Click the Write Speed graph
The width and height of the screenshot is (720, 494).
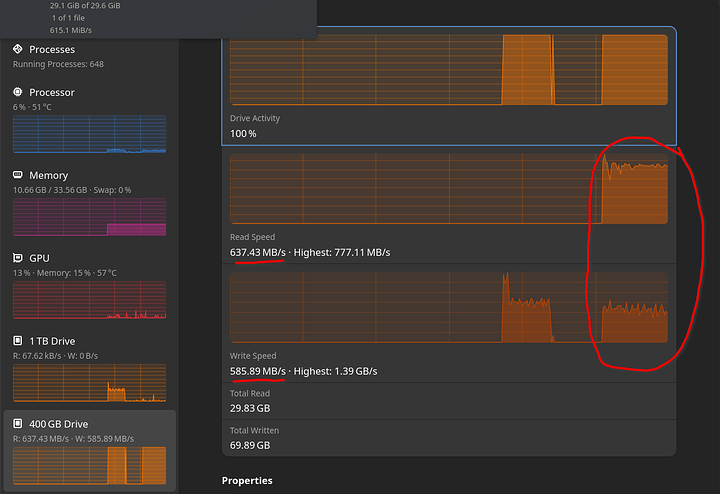pos(448,308)
